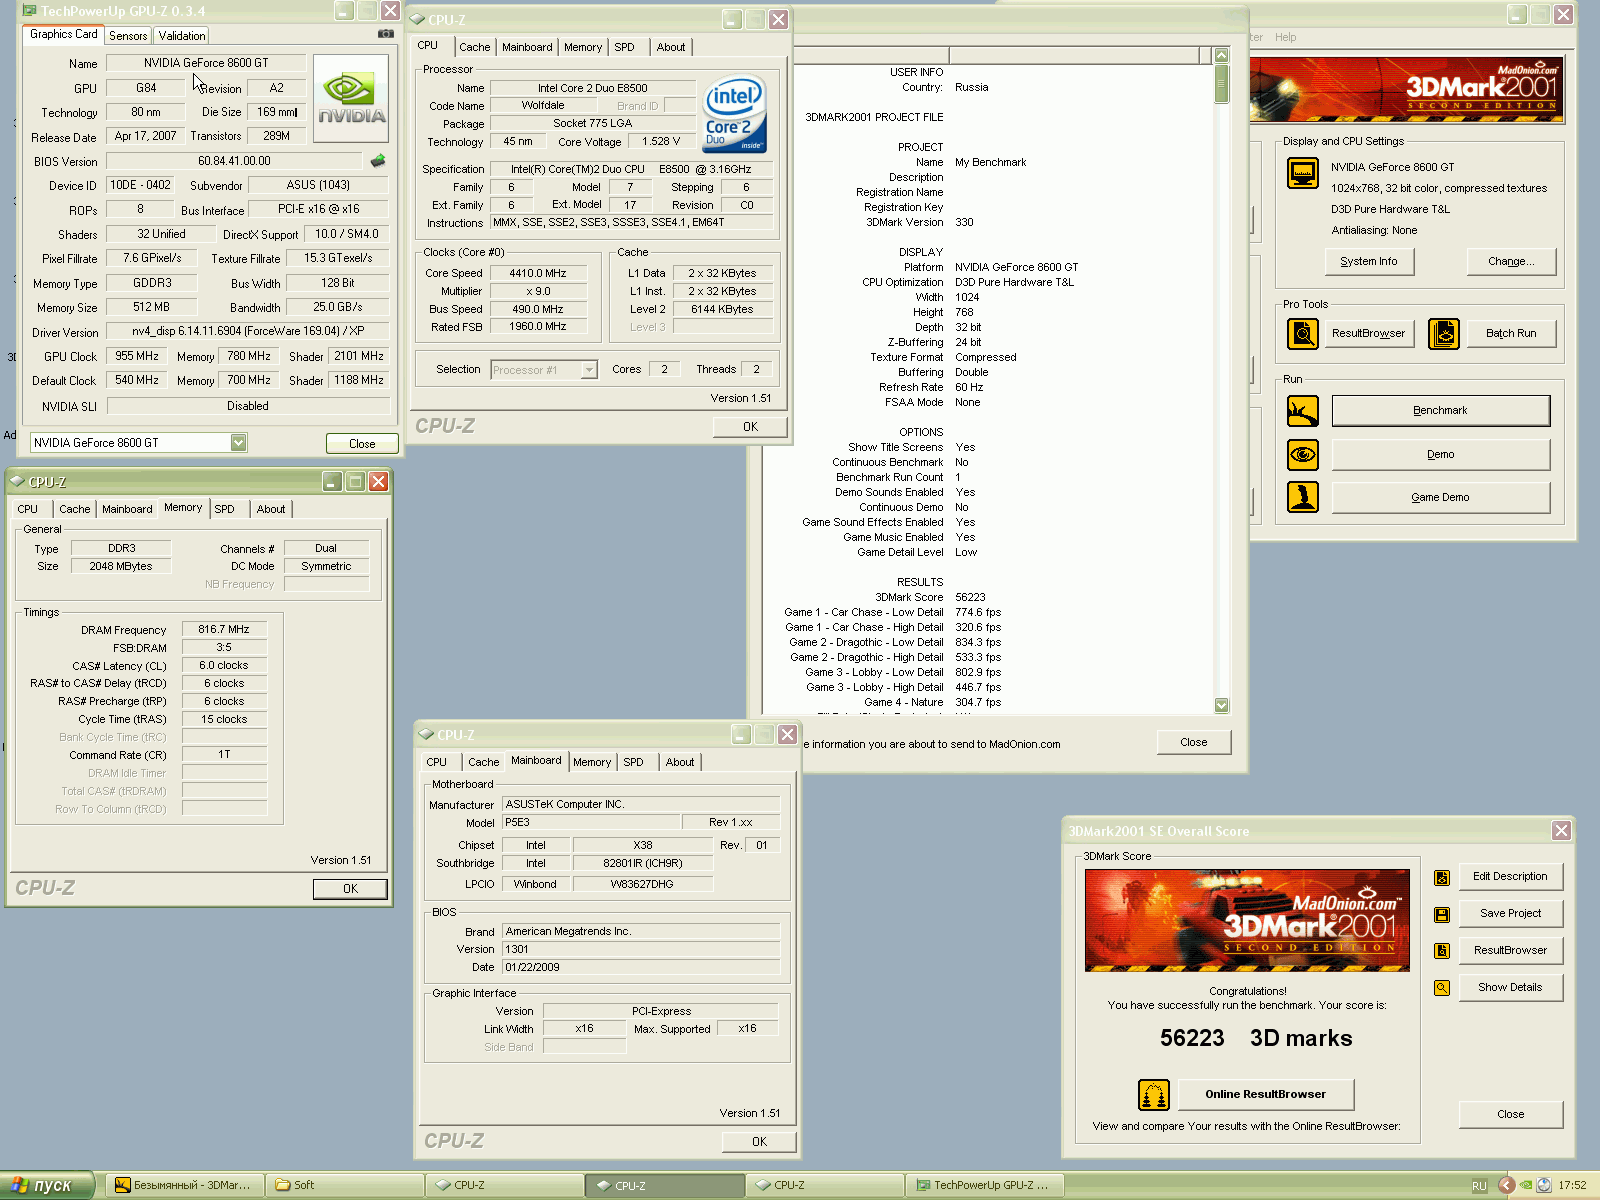Click the tray expand arrow icon

click(x=1506, y=1185)
